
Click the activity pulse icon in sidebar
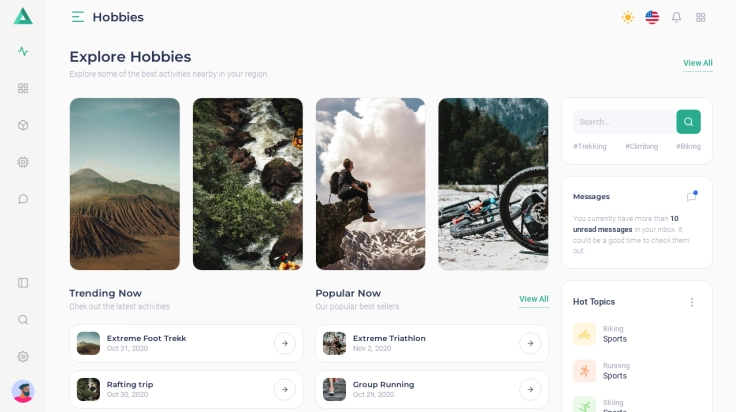point(23,51)
